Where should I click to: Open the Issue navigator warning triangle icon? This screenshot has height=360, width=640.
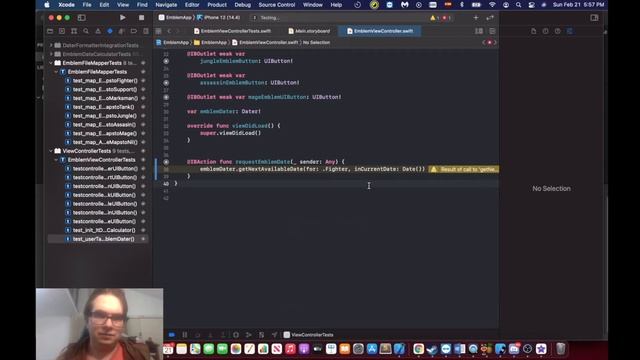pyautogui.click(x=98, y=31)
